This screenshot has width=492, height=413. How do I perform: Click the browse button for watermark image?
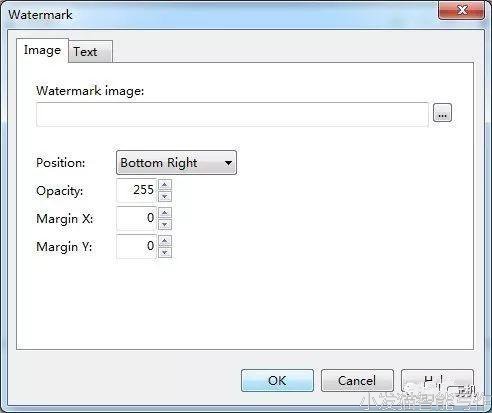[442, 113]
